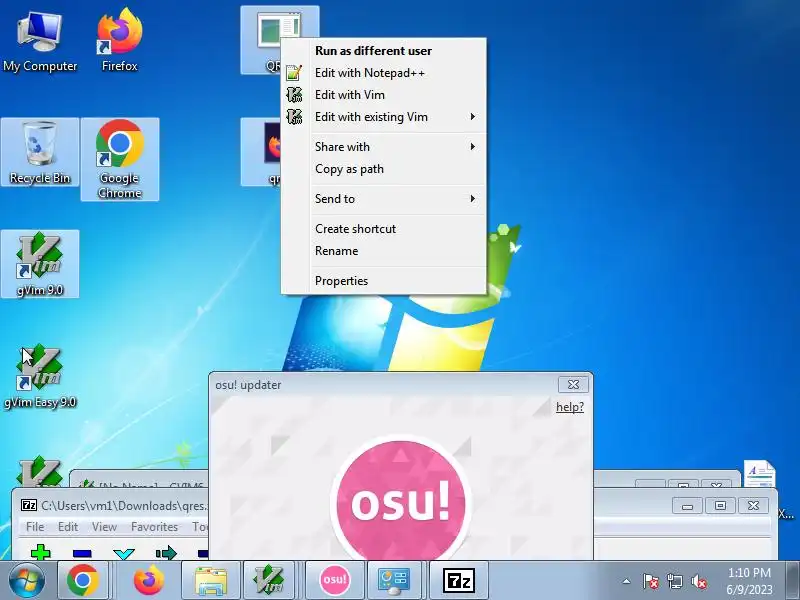800x600 pixels.
Task: Click the osu! updater title text
Action: point(248,385)
